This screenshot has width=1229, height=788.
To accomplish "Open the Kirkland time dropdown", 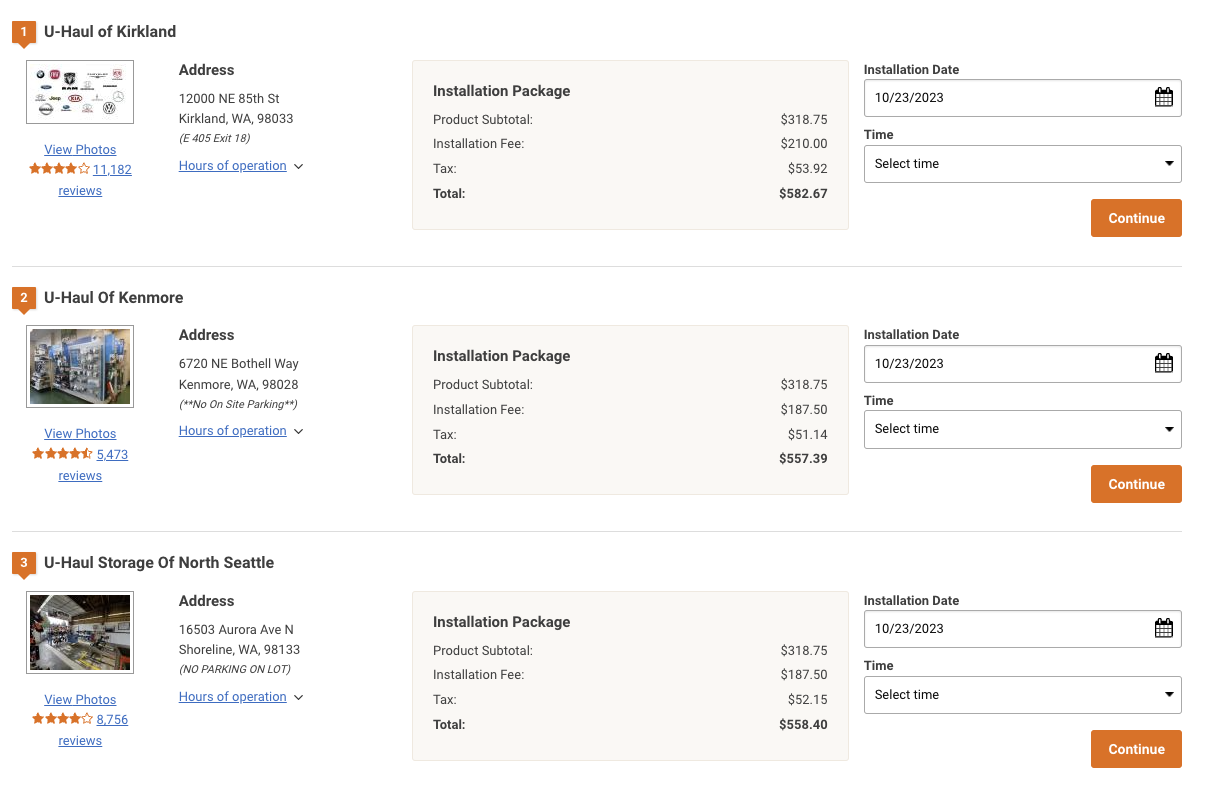I will click(1022, 164).
